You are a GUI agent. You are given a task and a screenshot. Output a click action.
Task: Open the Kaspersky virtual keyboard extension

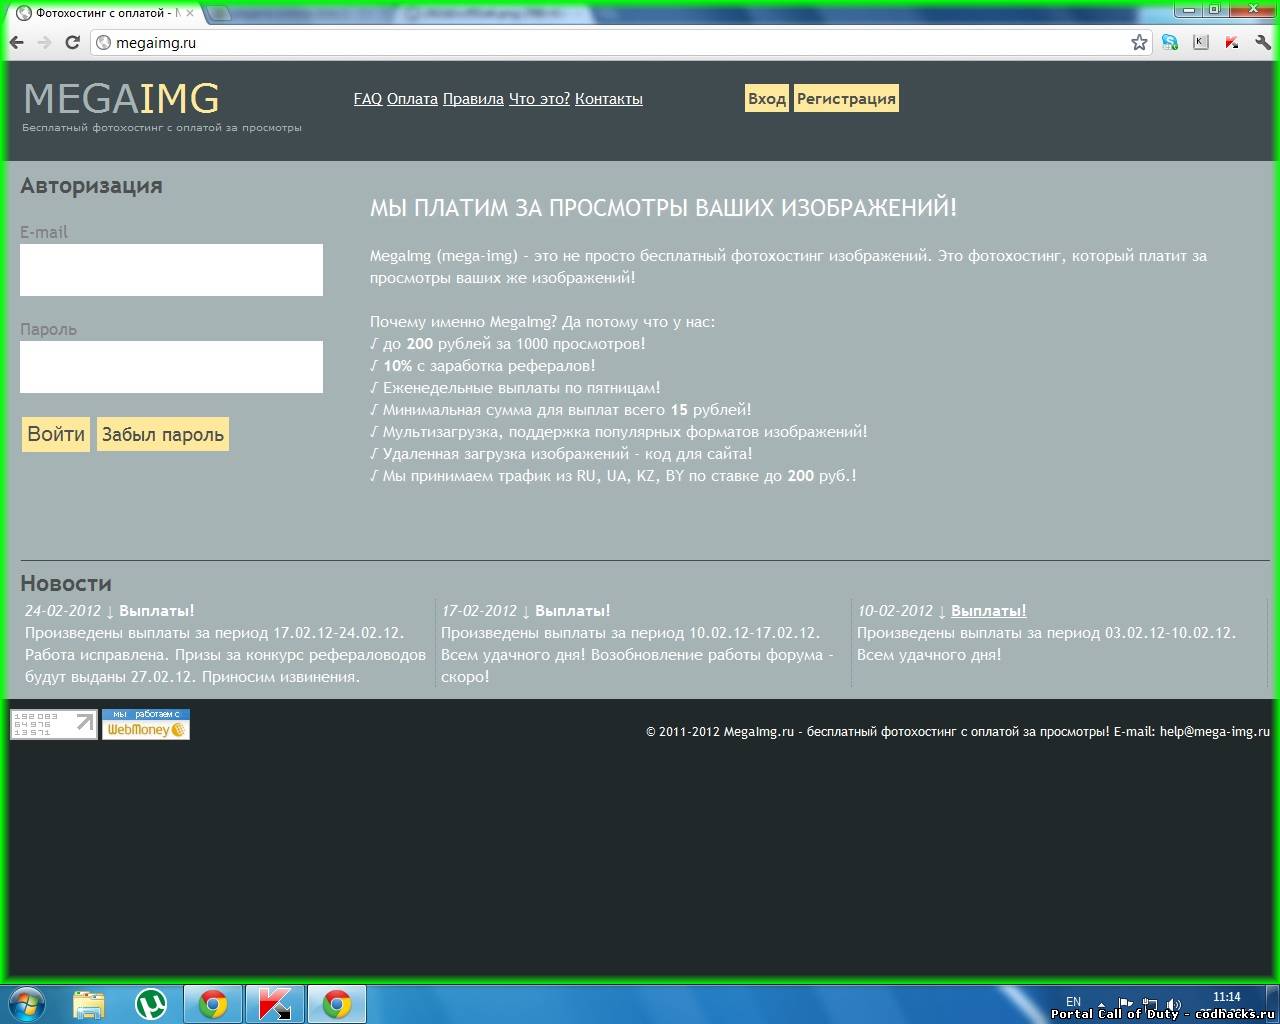1201,42
